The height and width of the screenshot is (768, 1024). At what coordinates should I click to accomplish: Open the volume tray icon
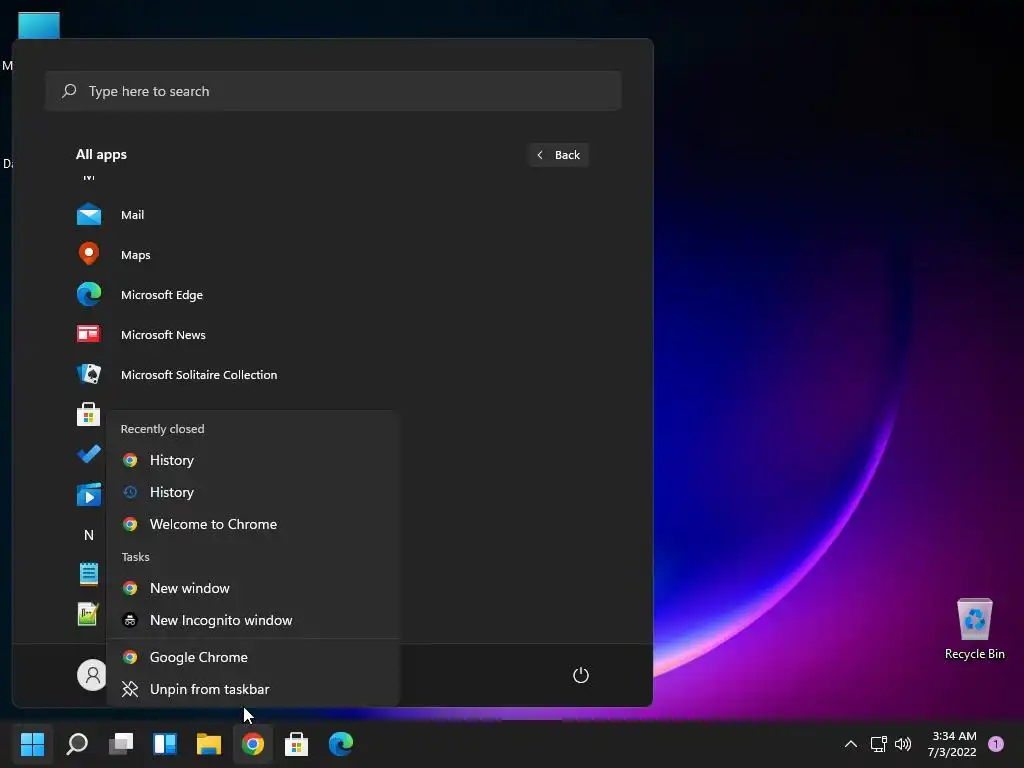pos(903,743)
